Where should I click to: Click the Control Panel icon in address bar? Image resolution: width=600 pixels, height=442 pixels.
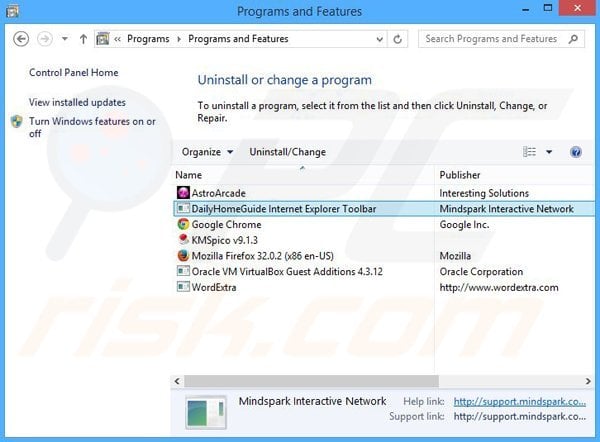coord(103,39)
